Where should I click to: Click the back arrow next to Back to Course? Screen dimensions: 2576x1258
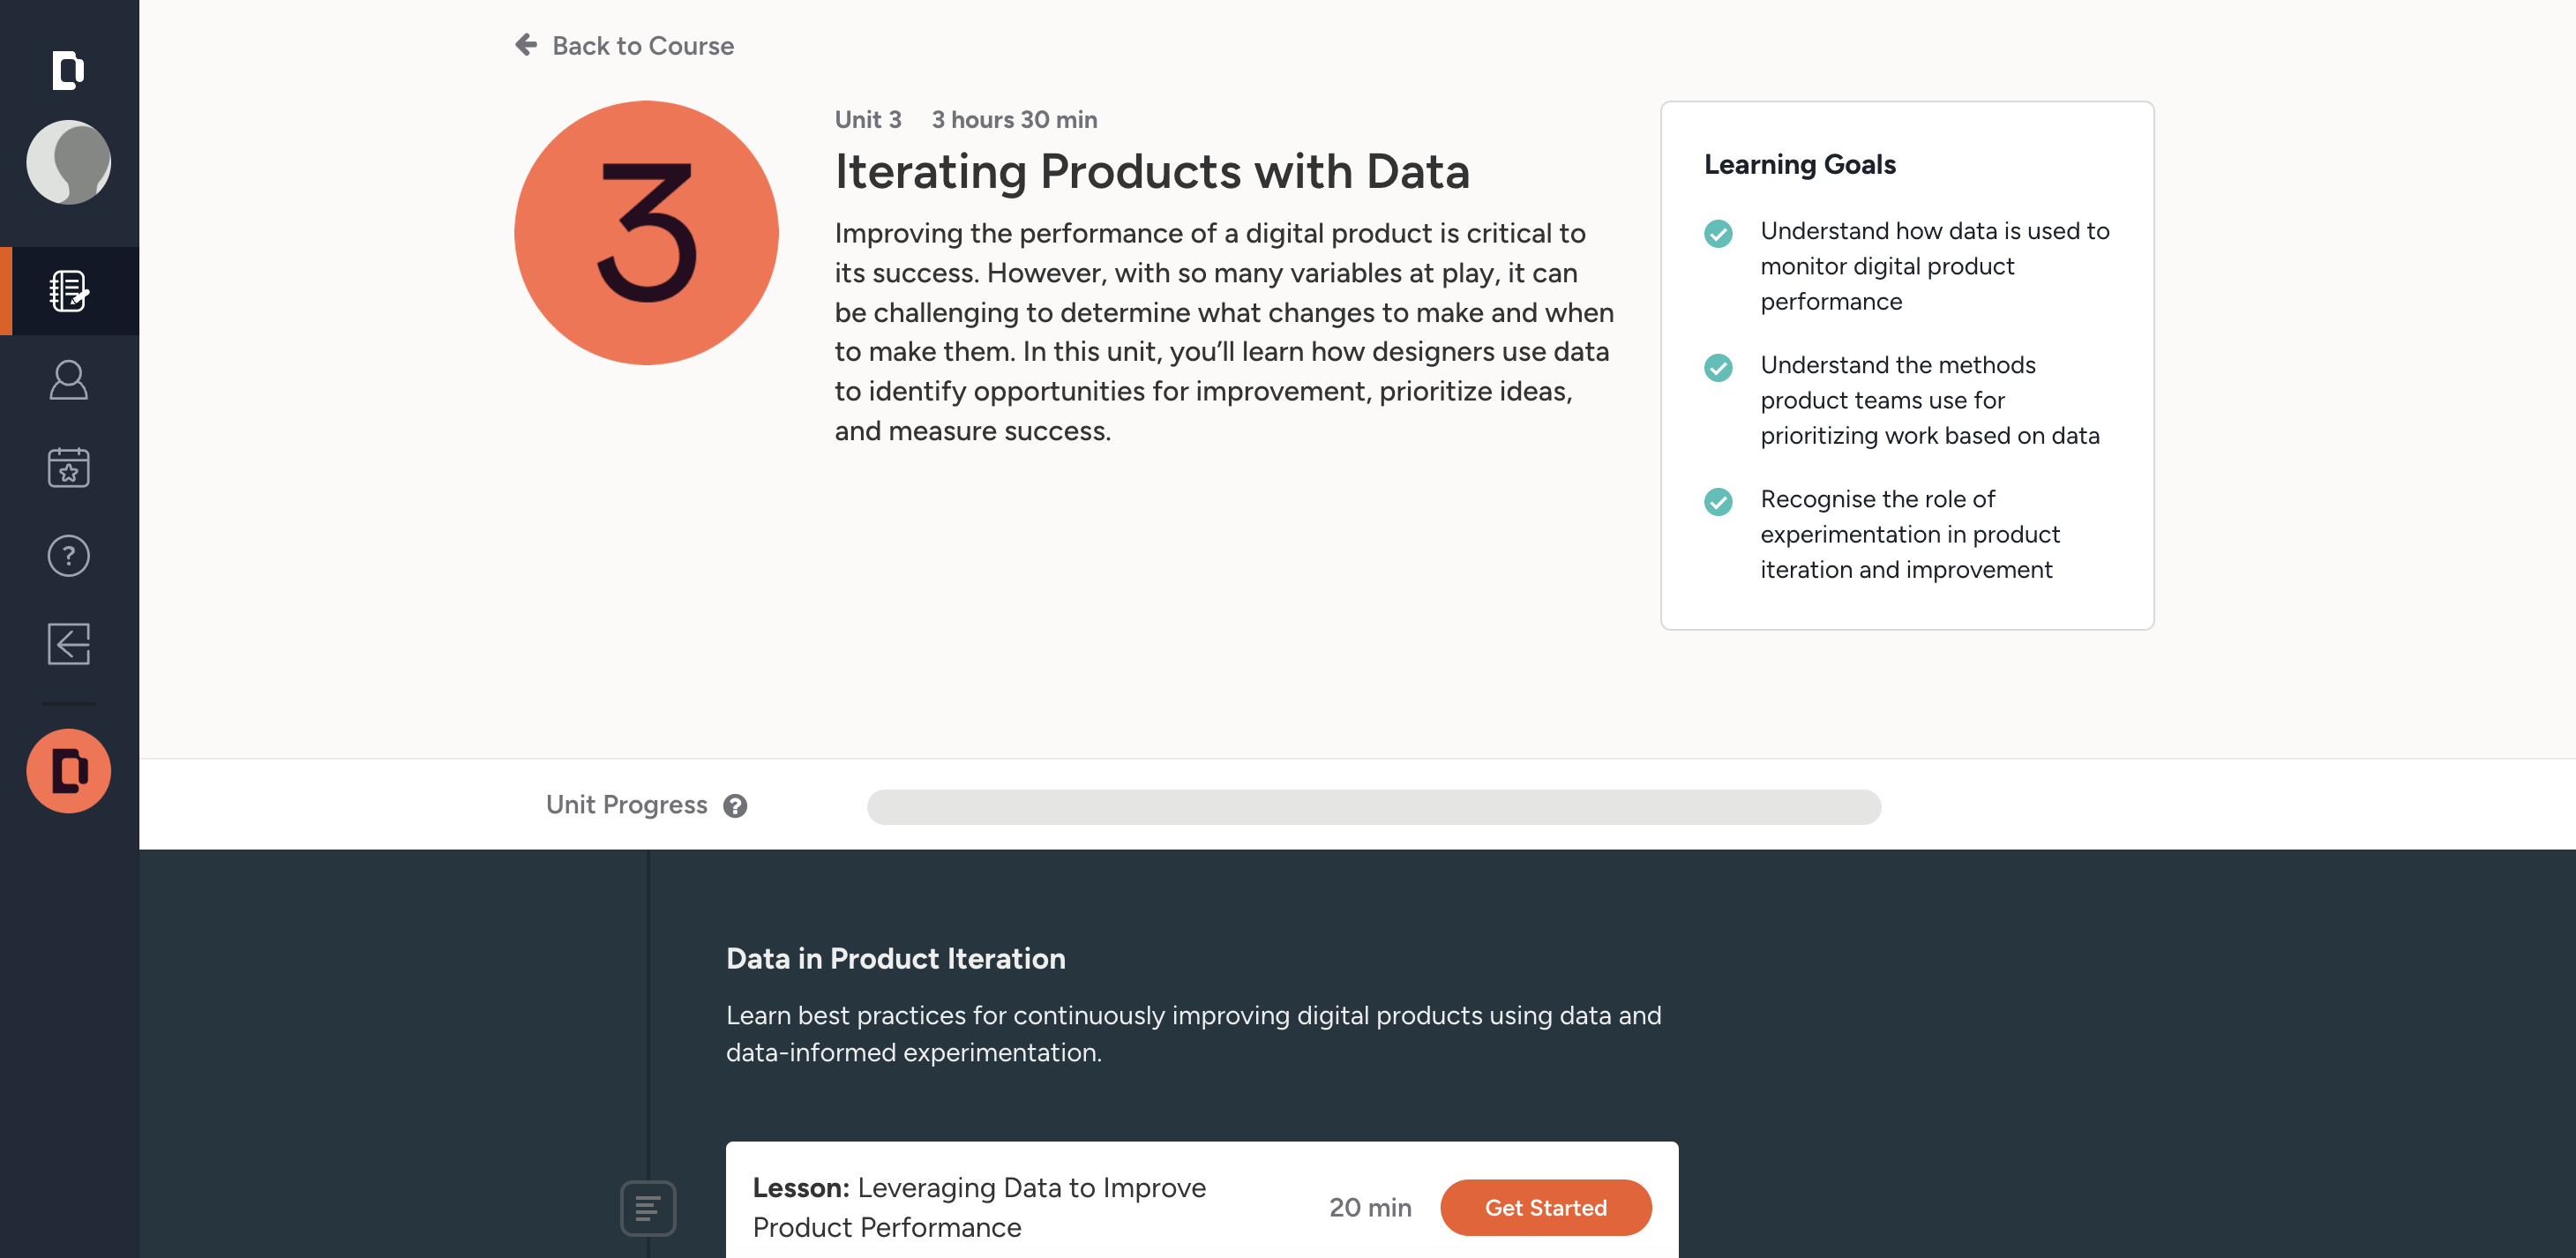tap(524, 45)
